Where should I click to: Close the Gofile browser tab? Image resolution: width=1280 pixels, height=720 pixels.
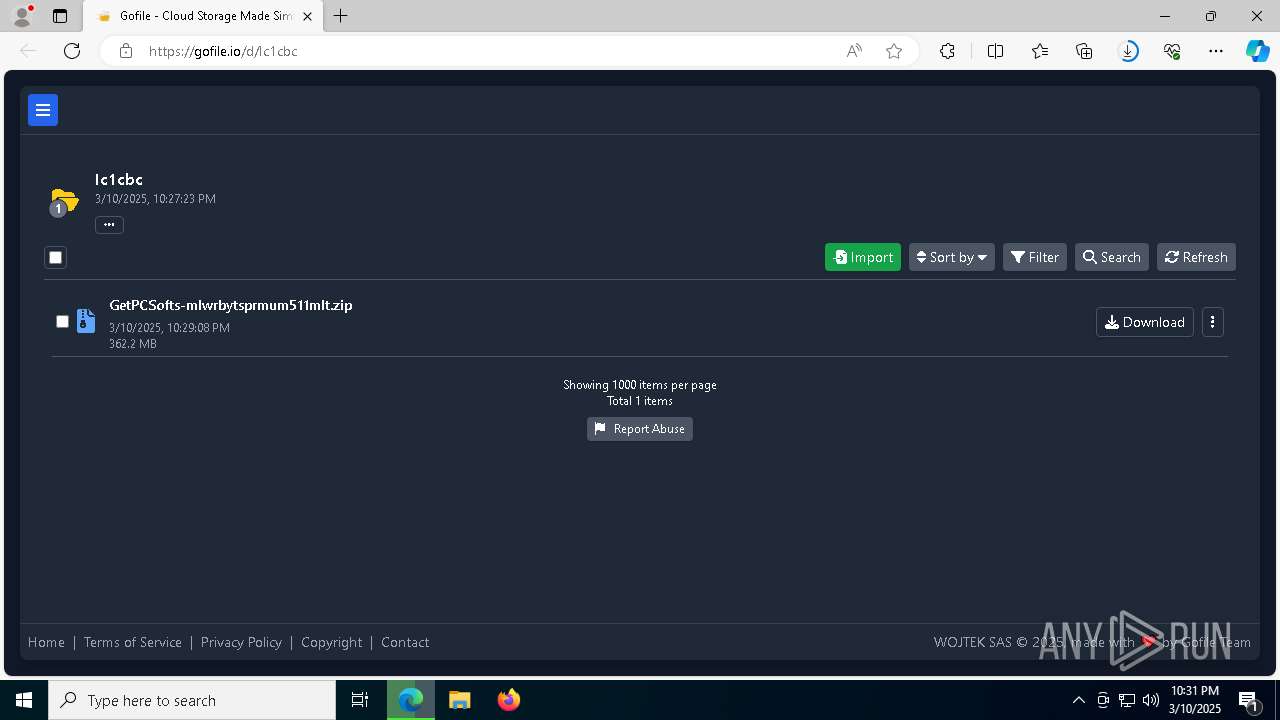coord(308,16)
